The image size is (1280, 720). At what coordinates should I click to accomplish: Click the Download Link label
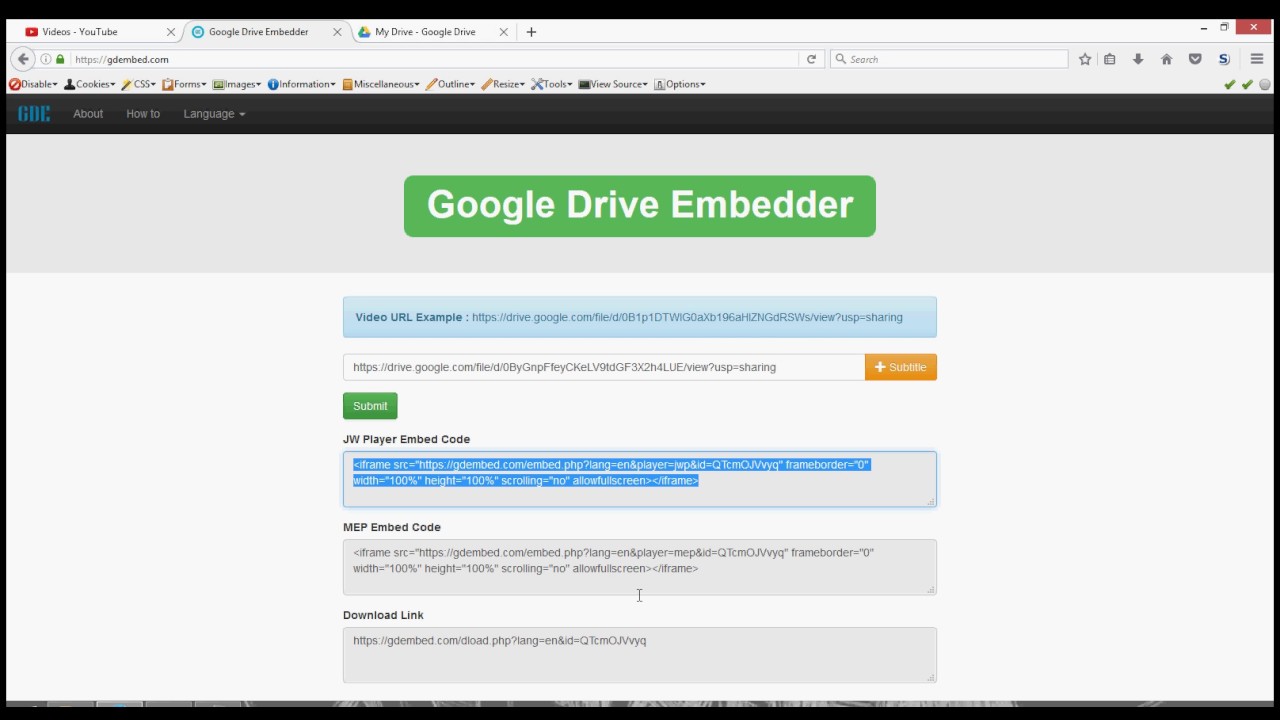383,615
